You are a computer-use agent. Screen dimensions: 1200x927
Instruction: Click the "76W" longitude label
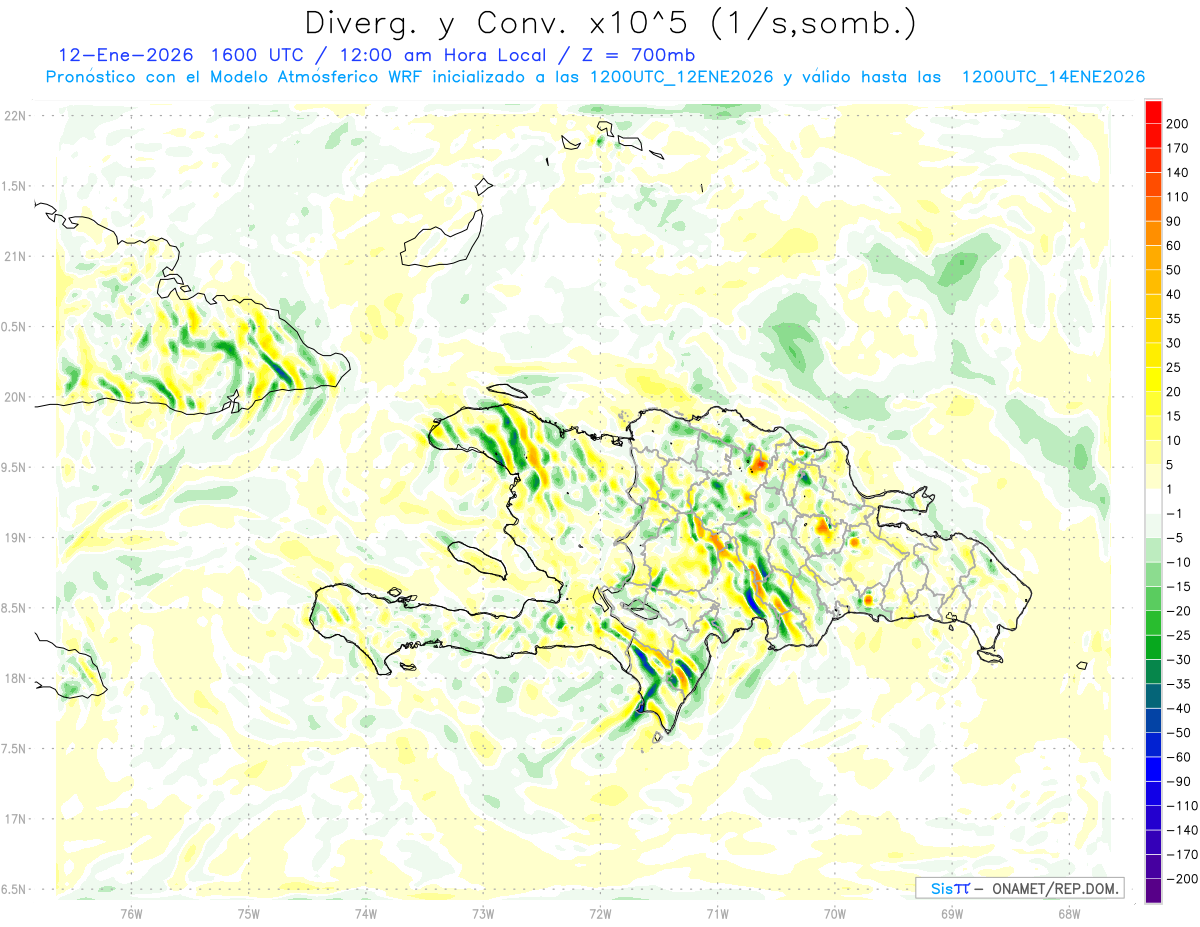tap(131, 913)
